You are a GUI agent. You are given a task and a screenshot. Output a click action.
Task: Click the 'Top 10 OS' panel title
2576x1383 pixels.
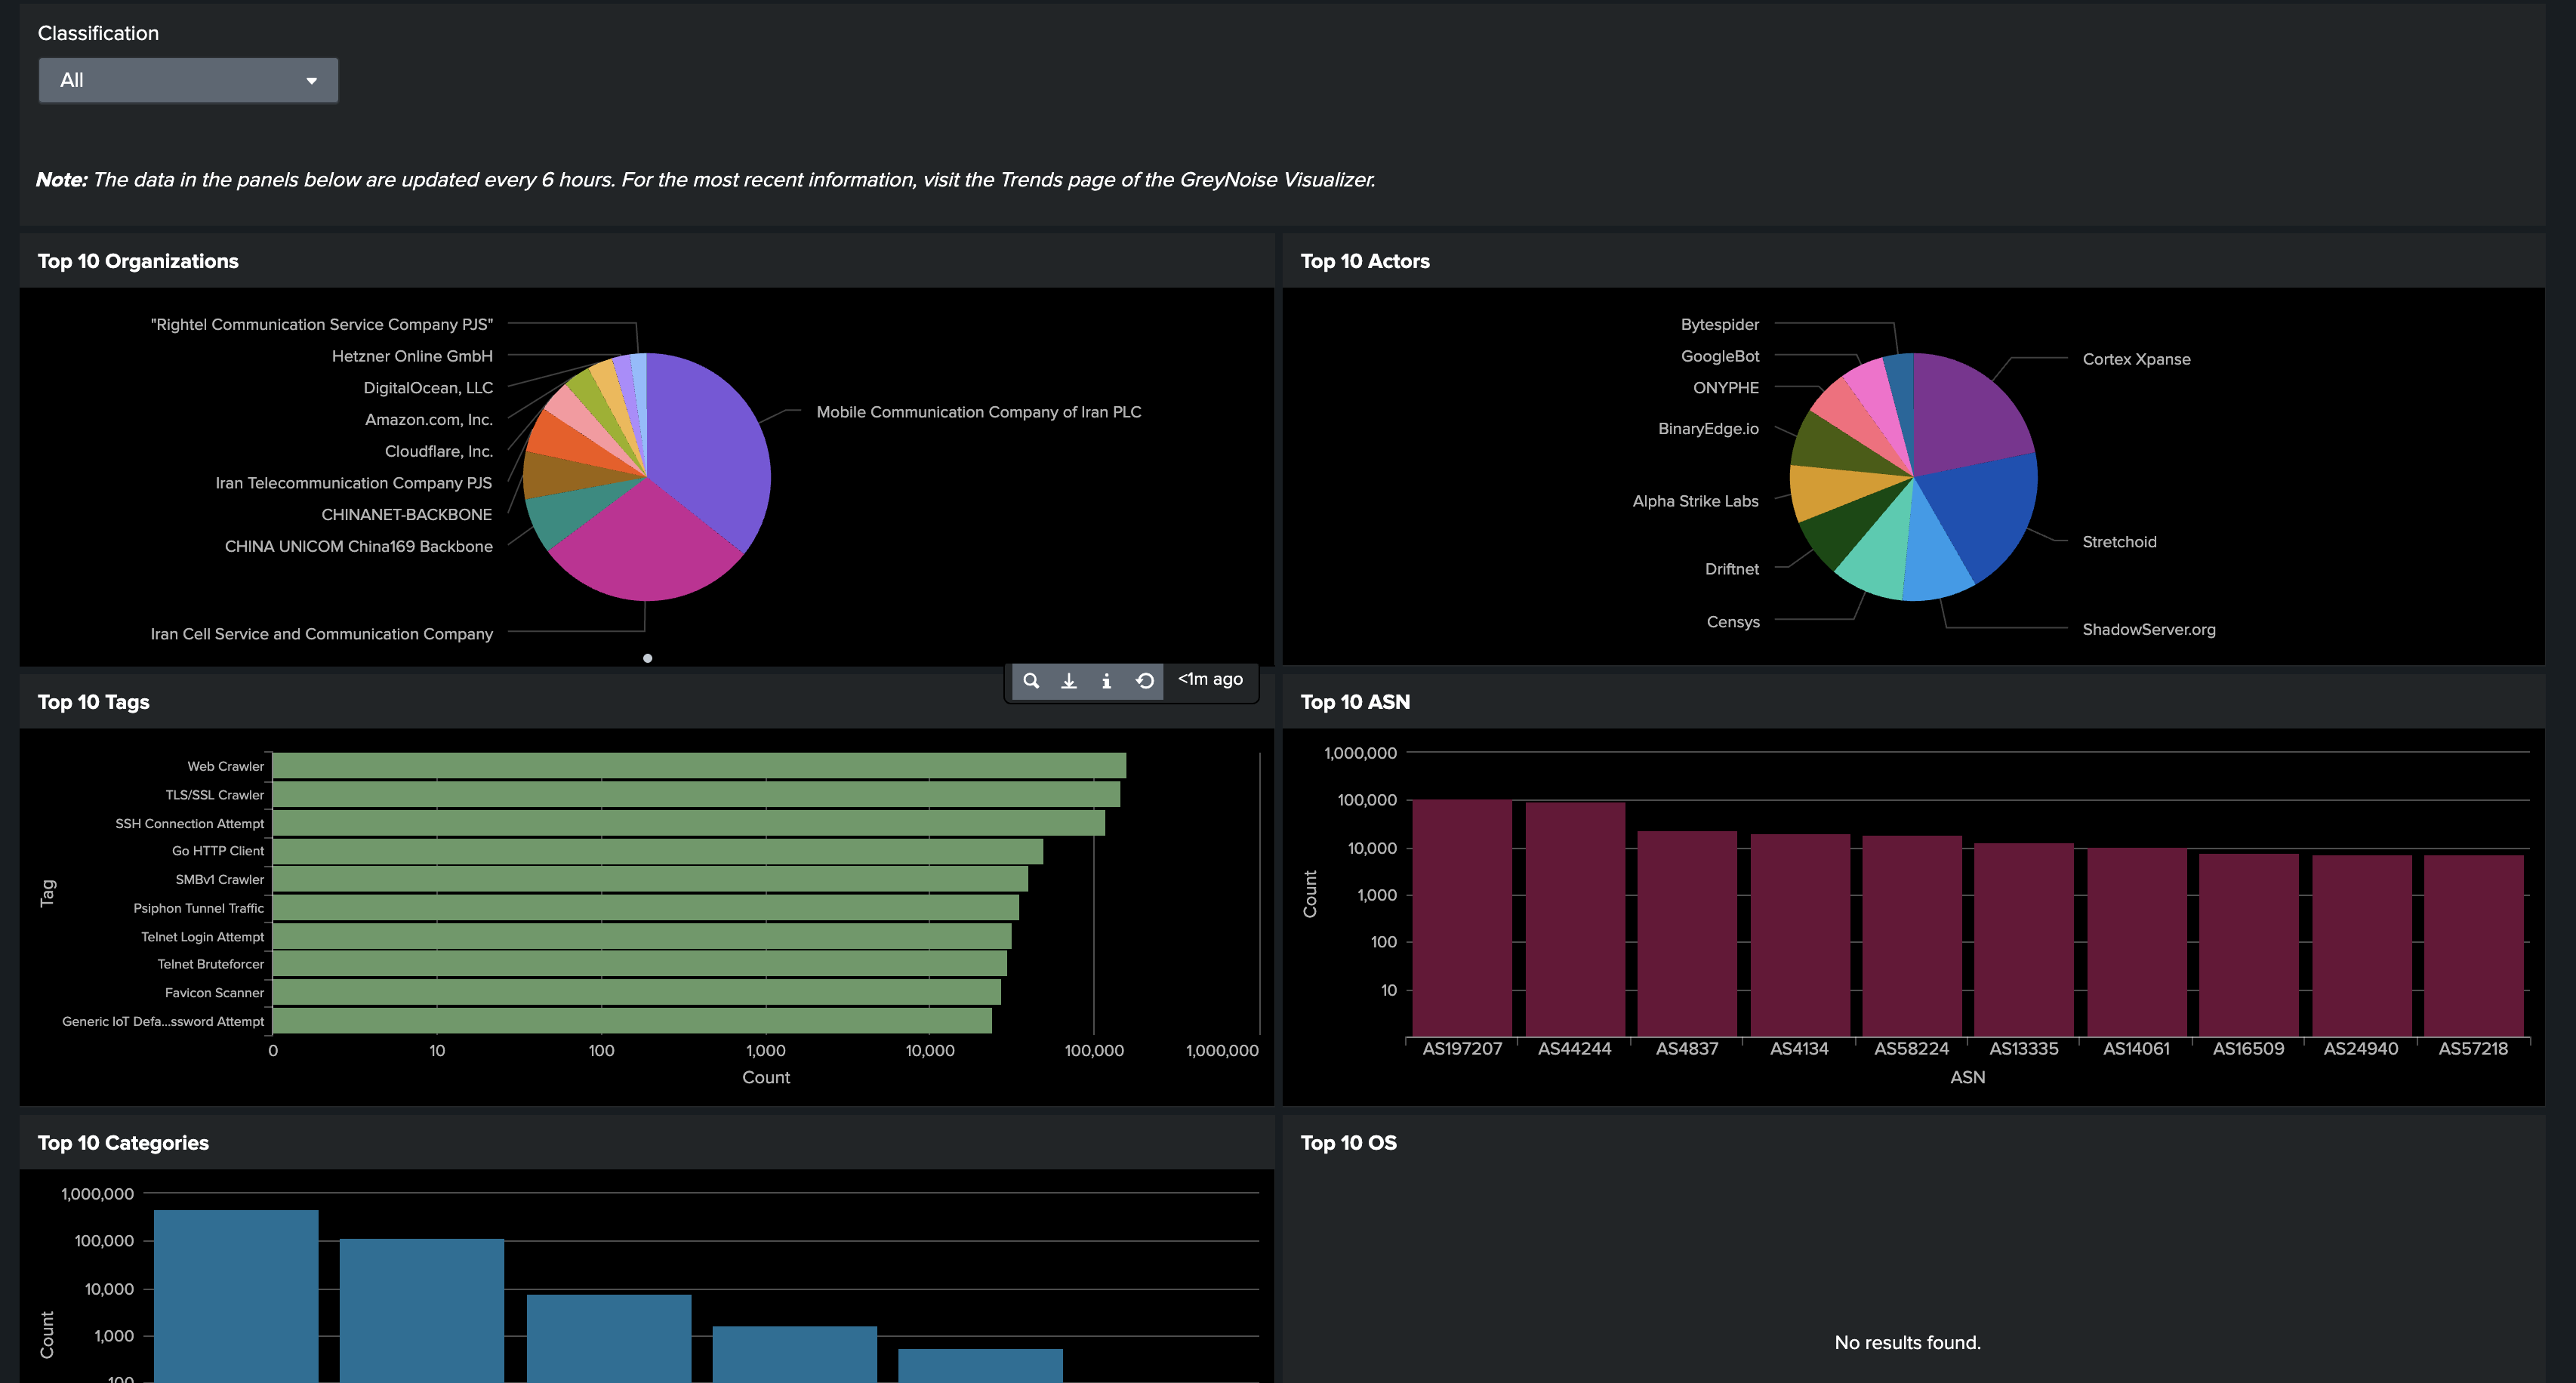pos(1348,1143)
